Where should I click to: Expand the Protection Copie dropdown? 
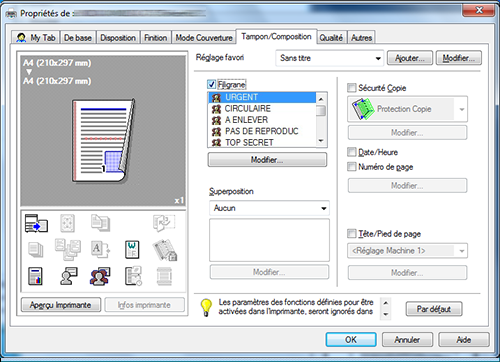(407, 109)
